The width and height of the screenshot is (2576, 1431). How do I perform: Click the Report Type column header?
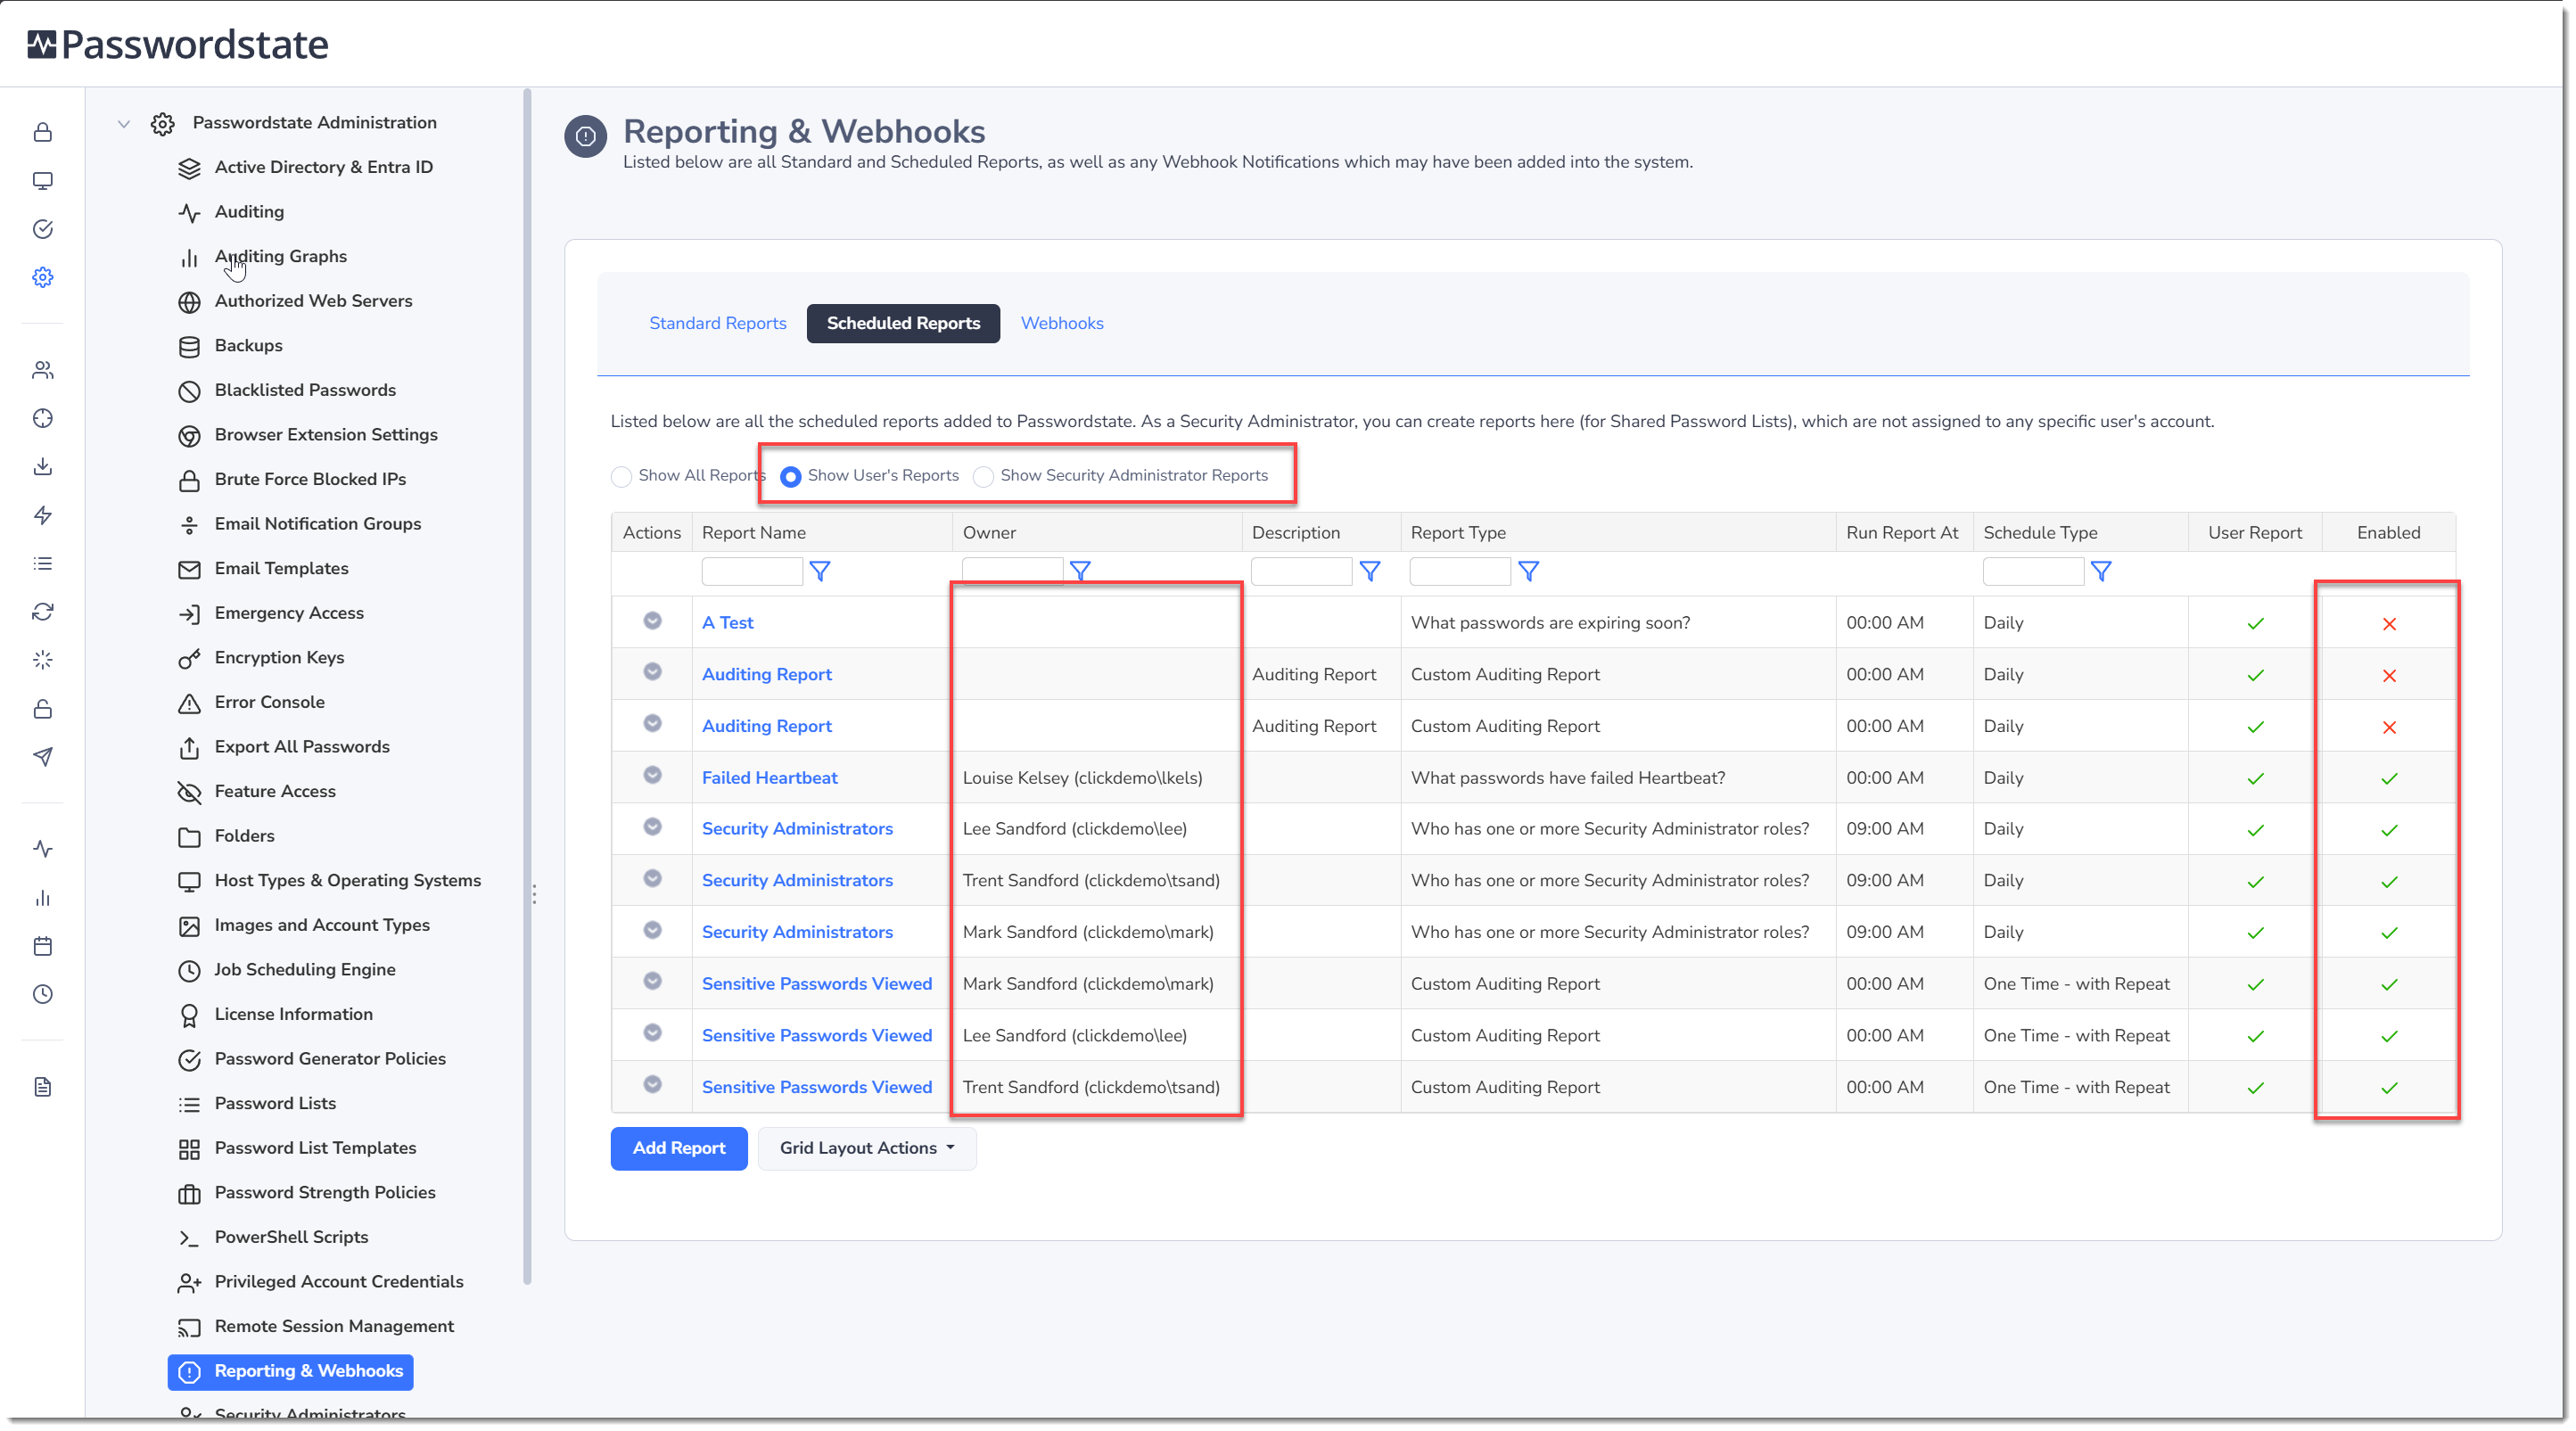[1457, 533]
